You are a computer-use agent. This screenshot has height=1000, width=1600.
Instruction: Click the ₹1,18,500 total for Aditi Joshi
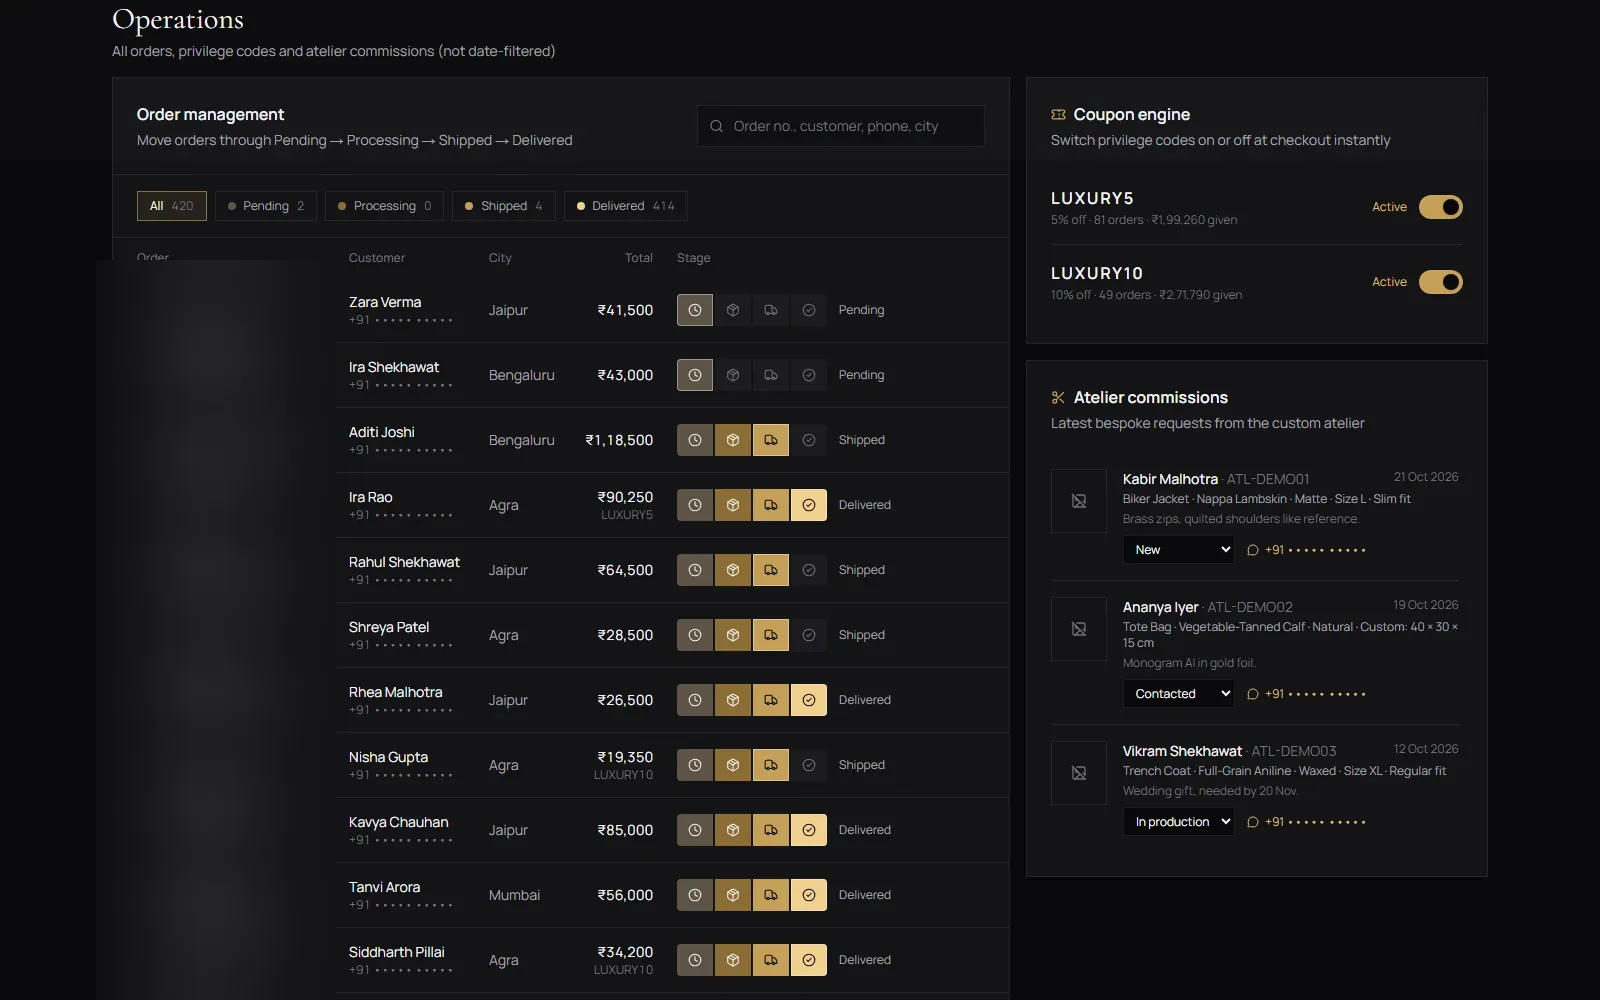tap(619, 440)
